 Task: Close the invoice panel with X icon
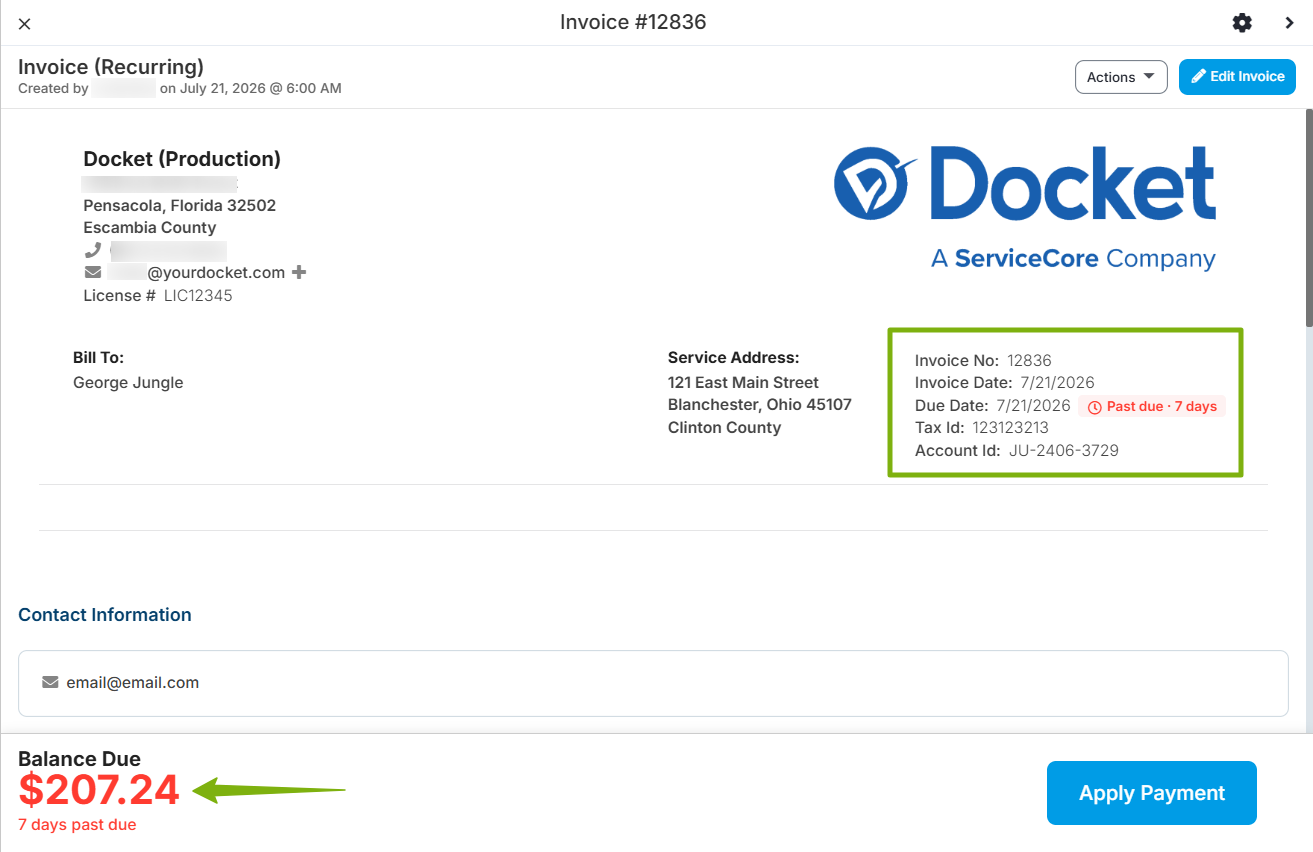[25, 24]
